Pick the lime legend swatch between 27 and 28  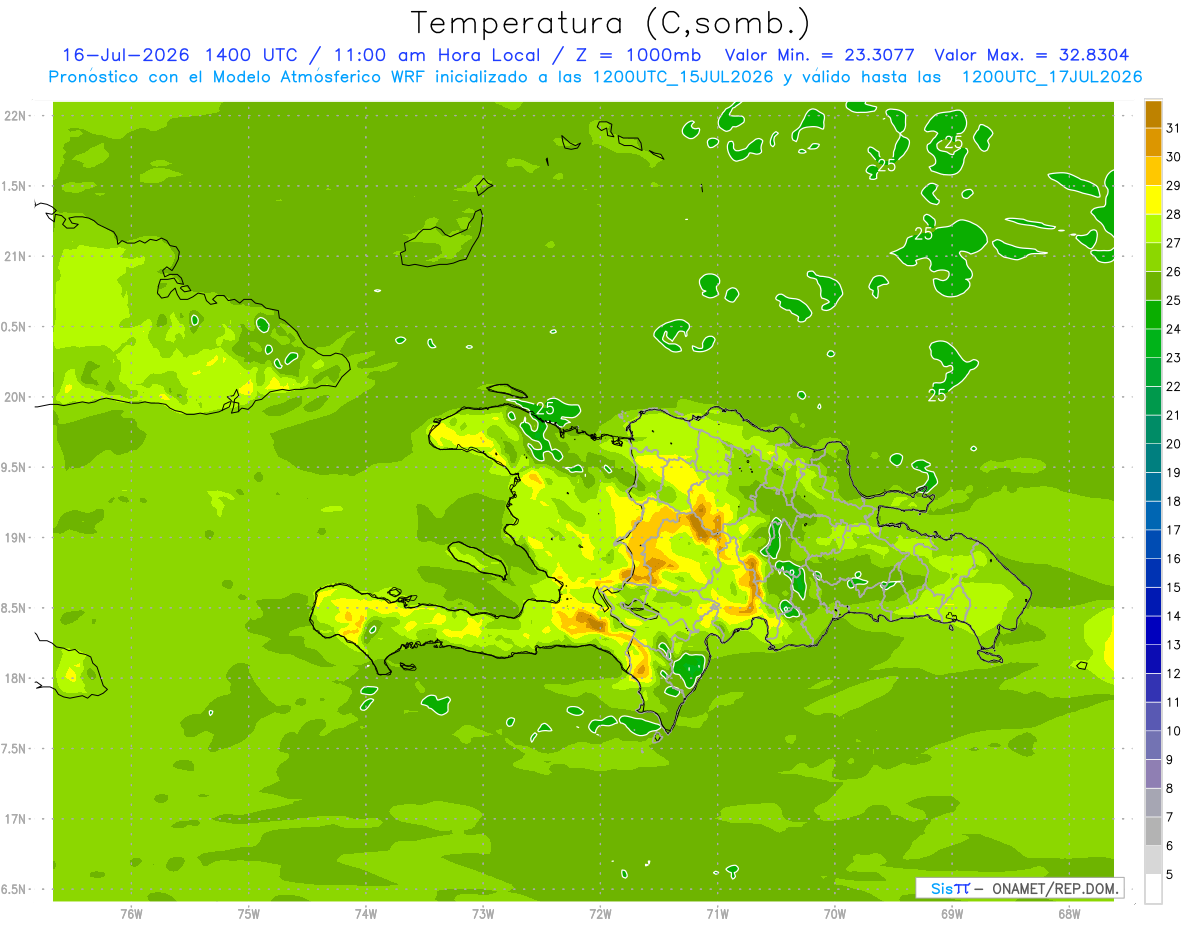tap(1153, 229)
